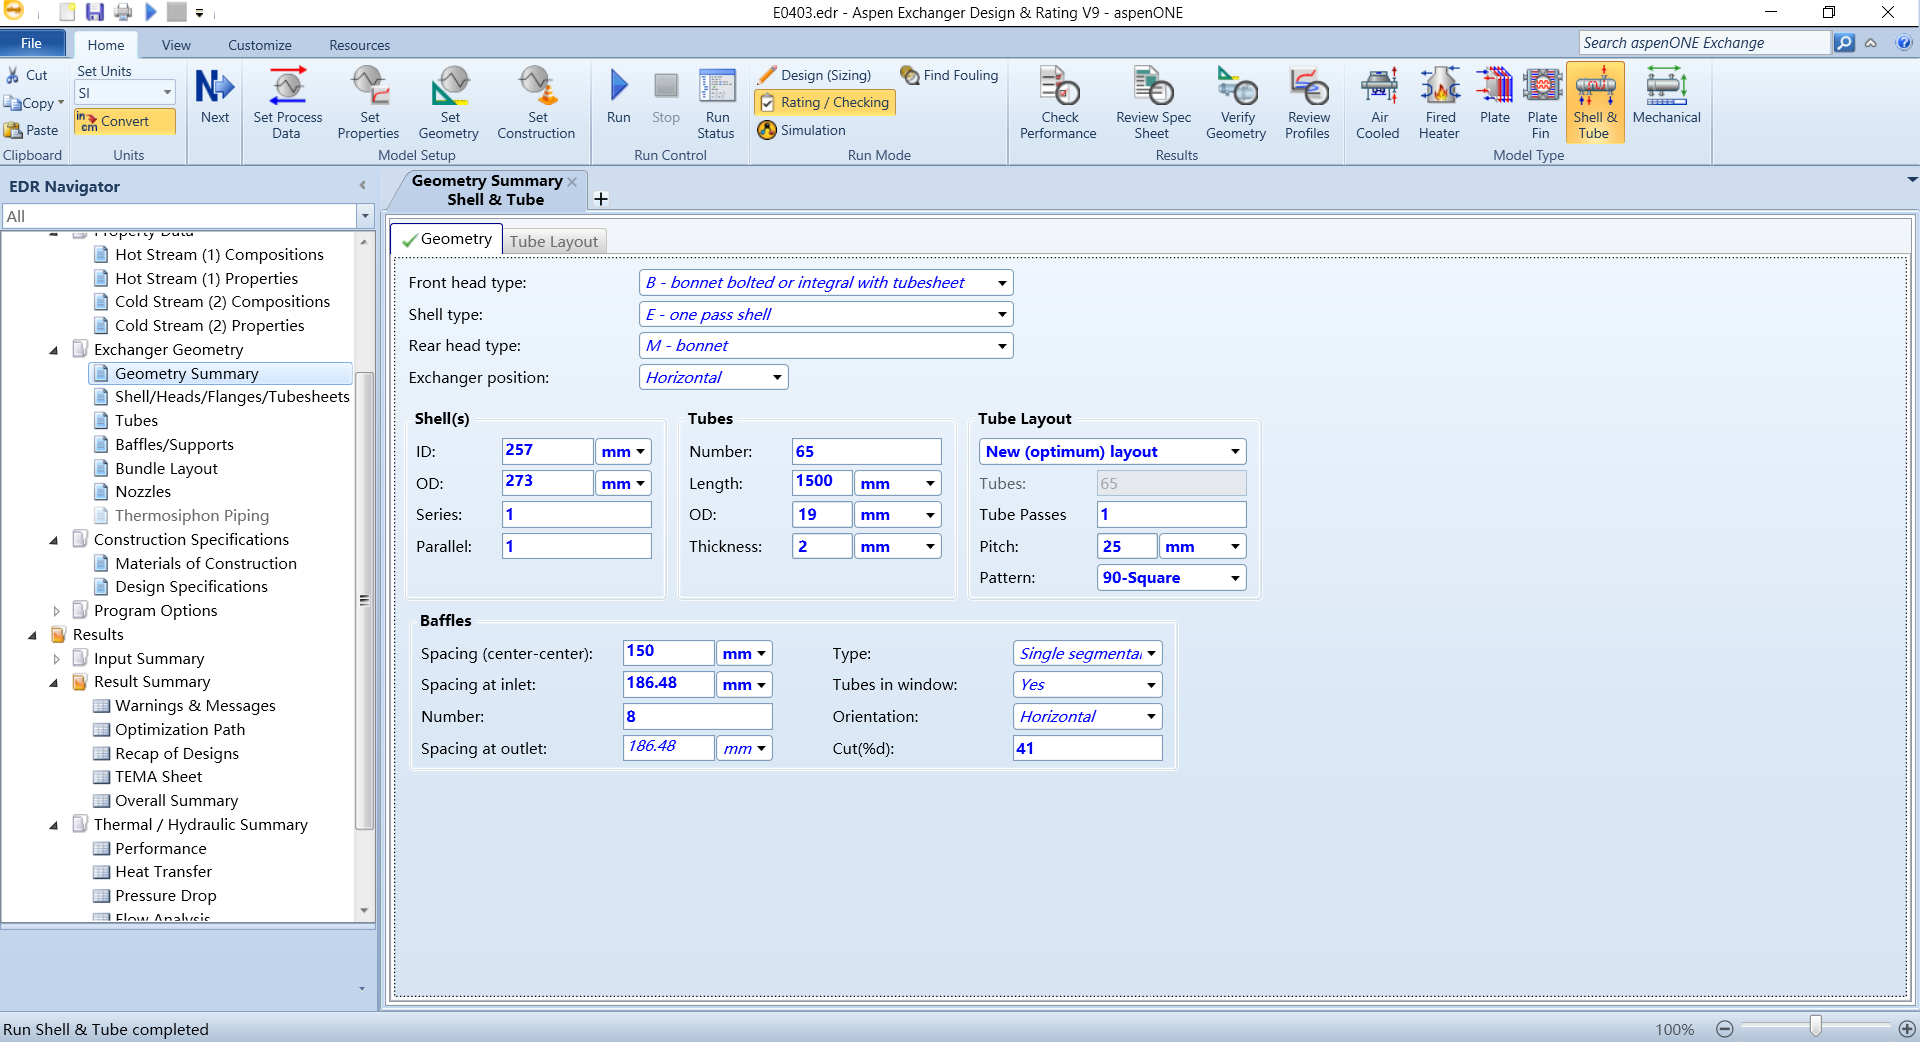This screenshot has width=1920, height=1042.
Task: Select Find Fouling option
Action: click(x=949, y=75)
